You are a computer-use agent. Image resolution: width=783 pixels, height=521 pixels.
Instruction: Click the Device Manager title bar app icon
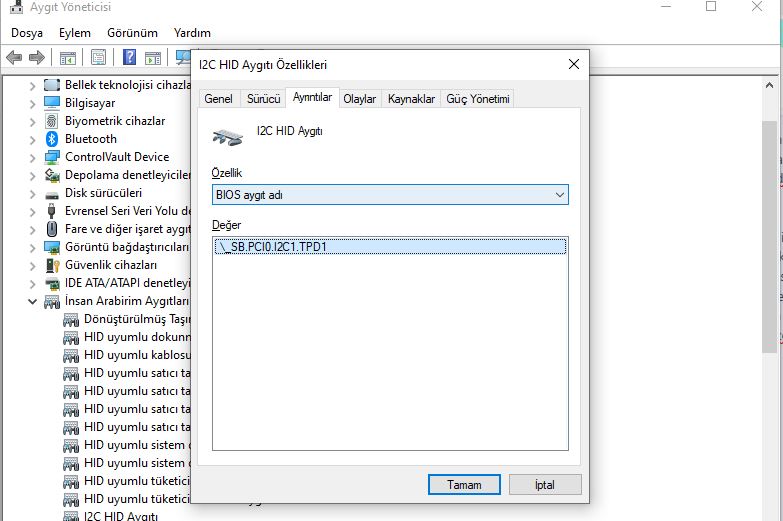[16, 6]
